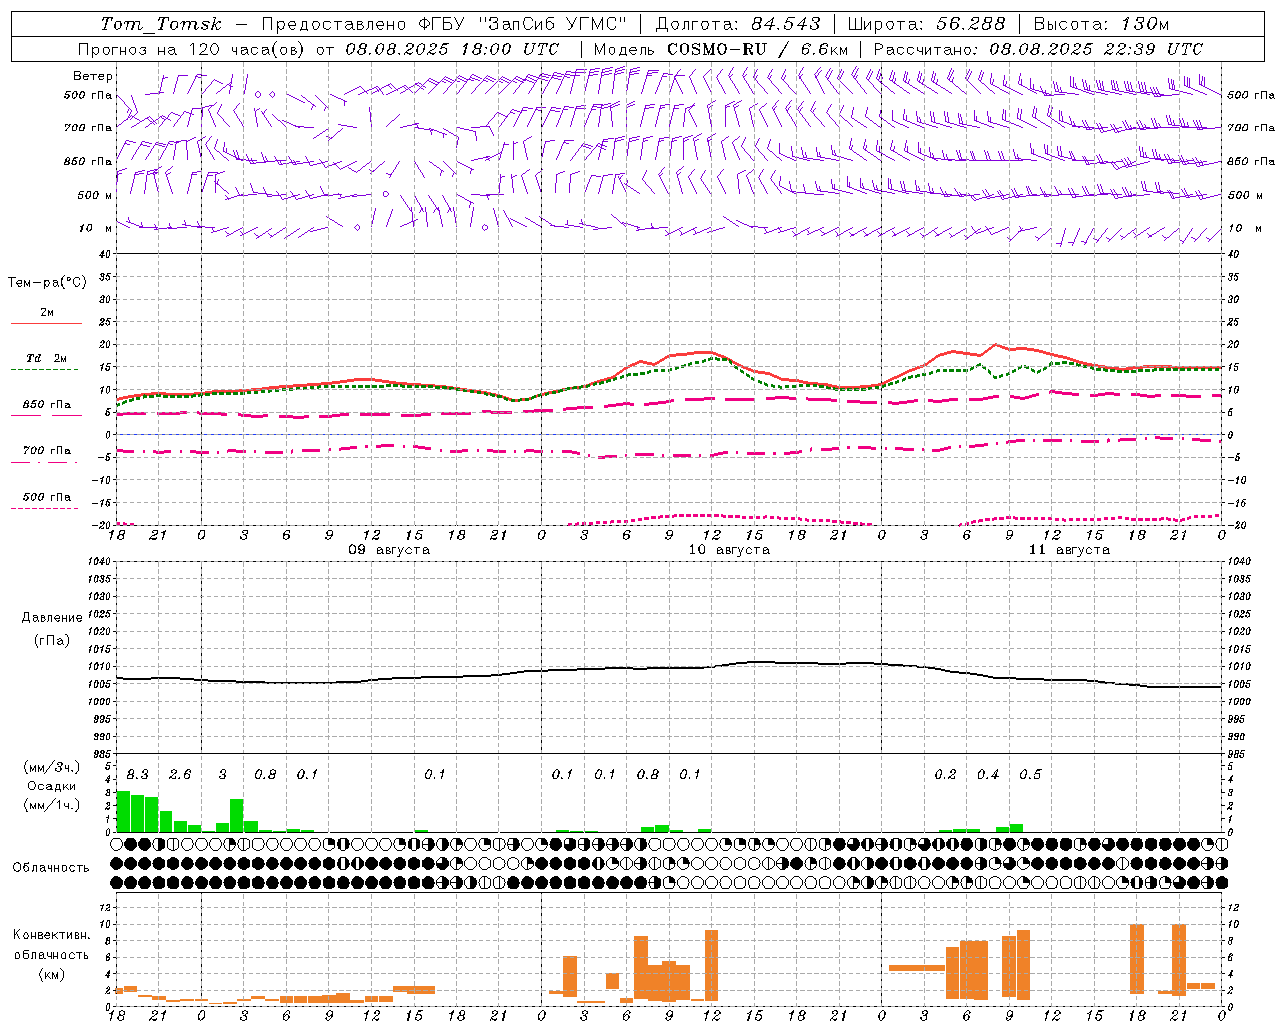Click the '0.5' precipitation total value
The height and width of the screenshot is (1024, 1280).
1030,774
